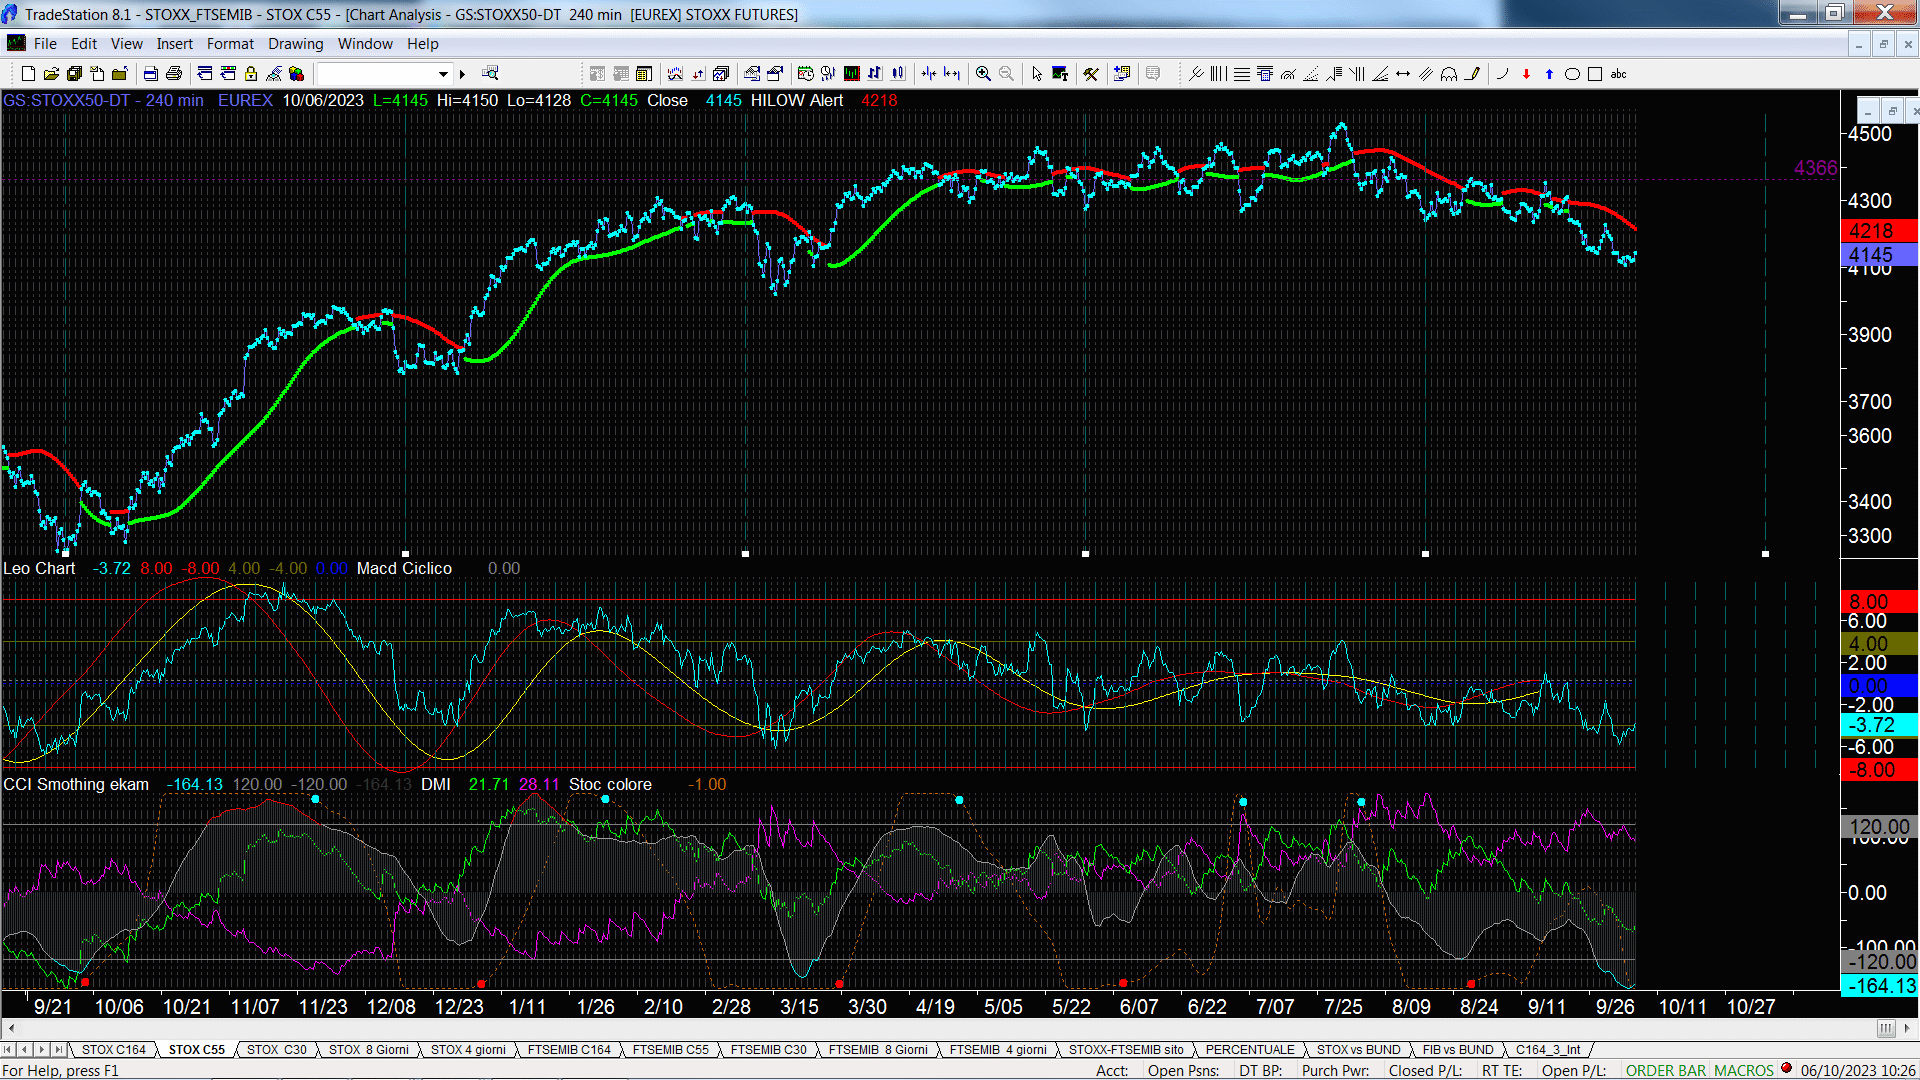Select the parallel lines drawing tool

click(1426, 74)
